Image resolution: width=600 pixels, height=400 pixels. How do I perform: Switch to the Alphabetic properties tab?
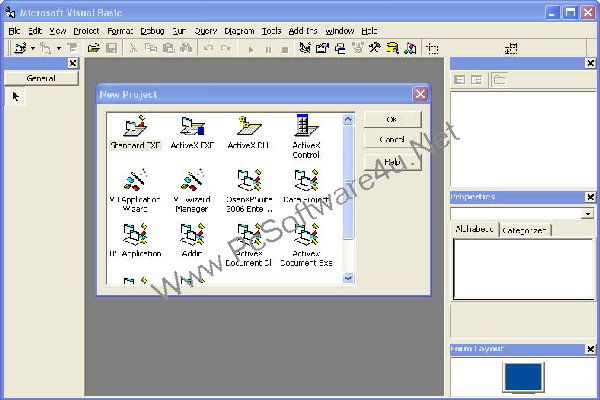coord(474,229)
